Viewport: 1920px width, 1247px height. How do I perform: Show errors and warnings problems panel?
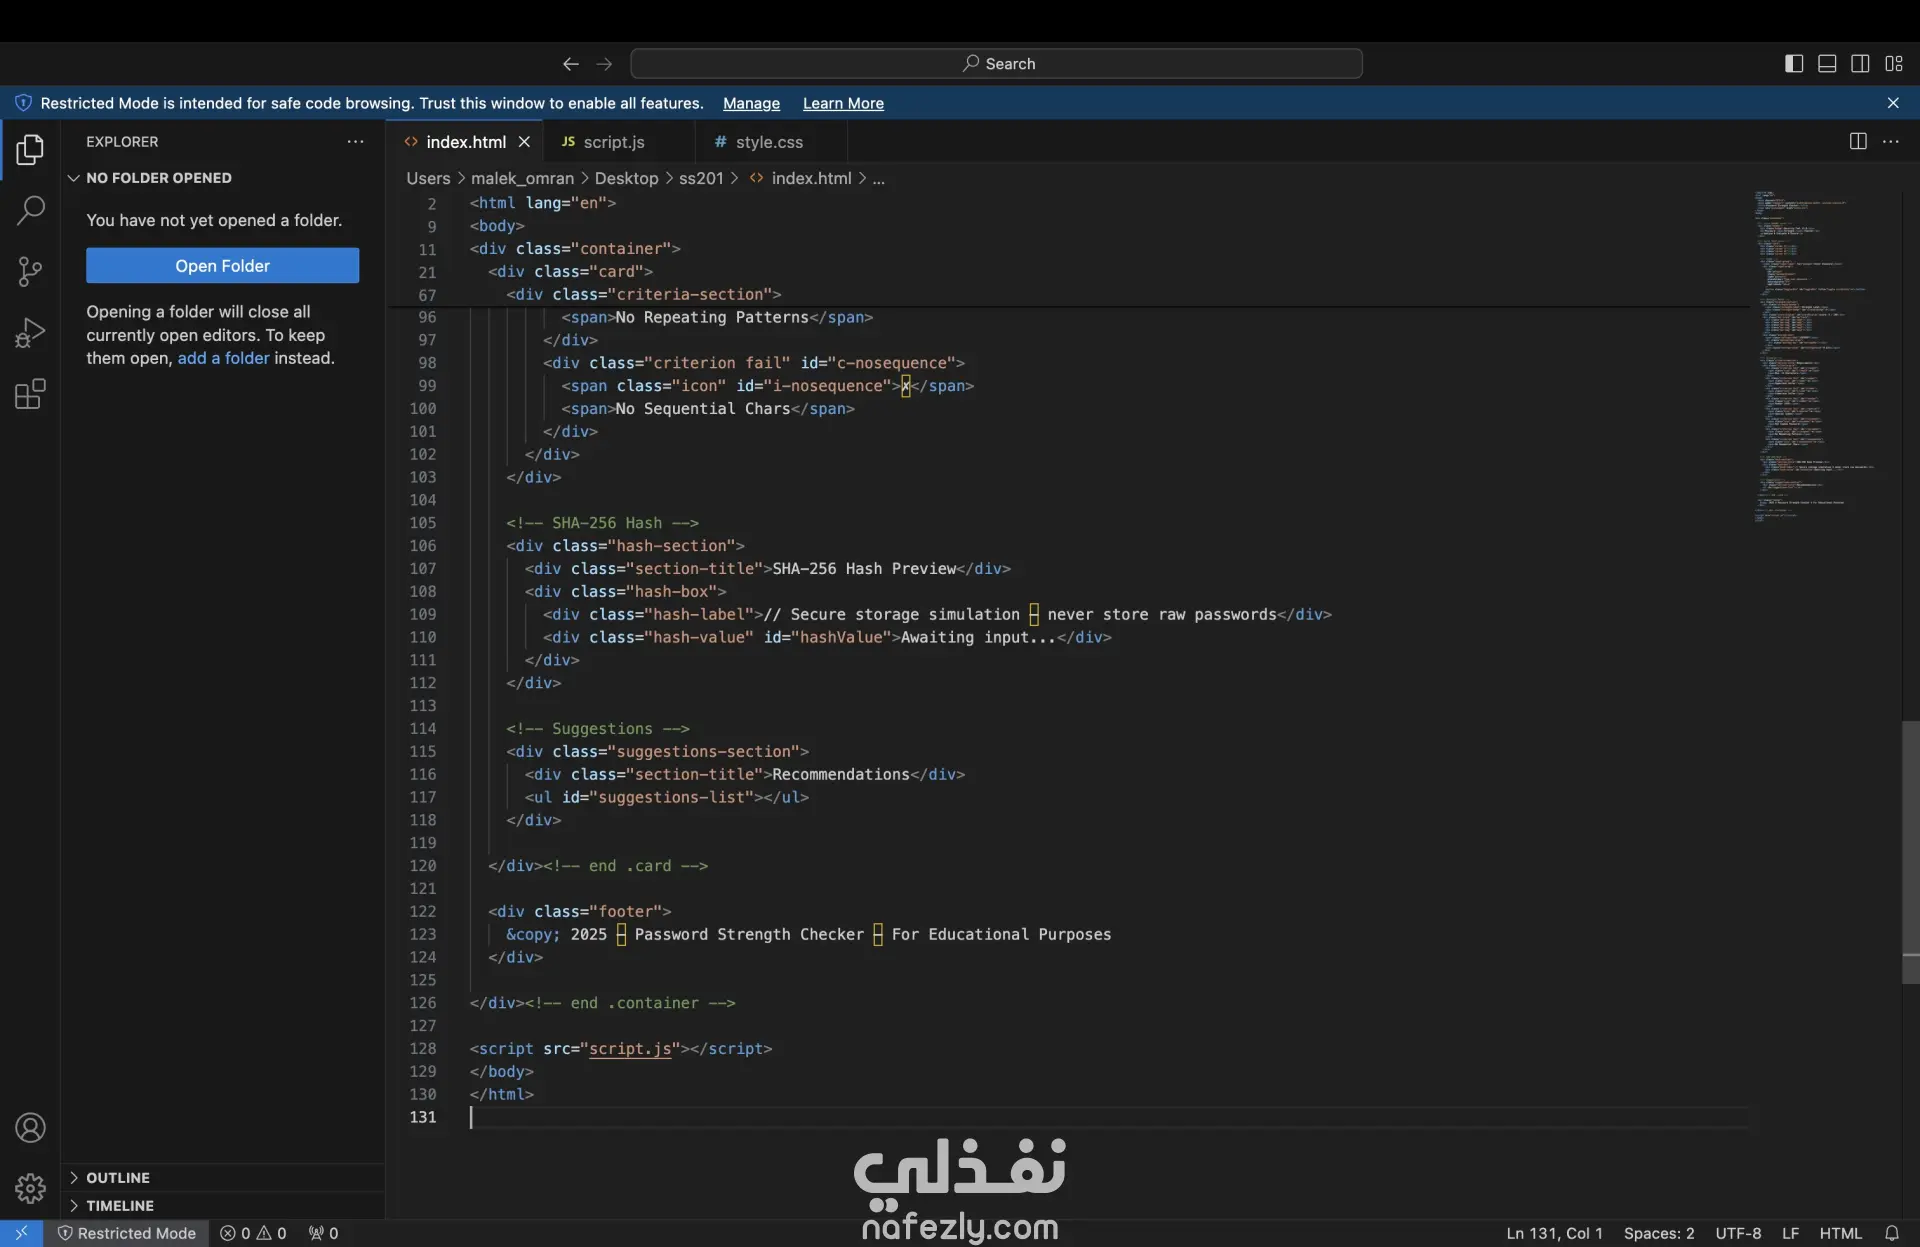click(x=254, y=1233)
